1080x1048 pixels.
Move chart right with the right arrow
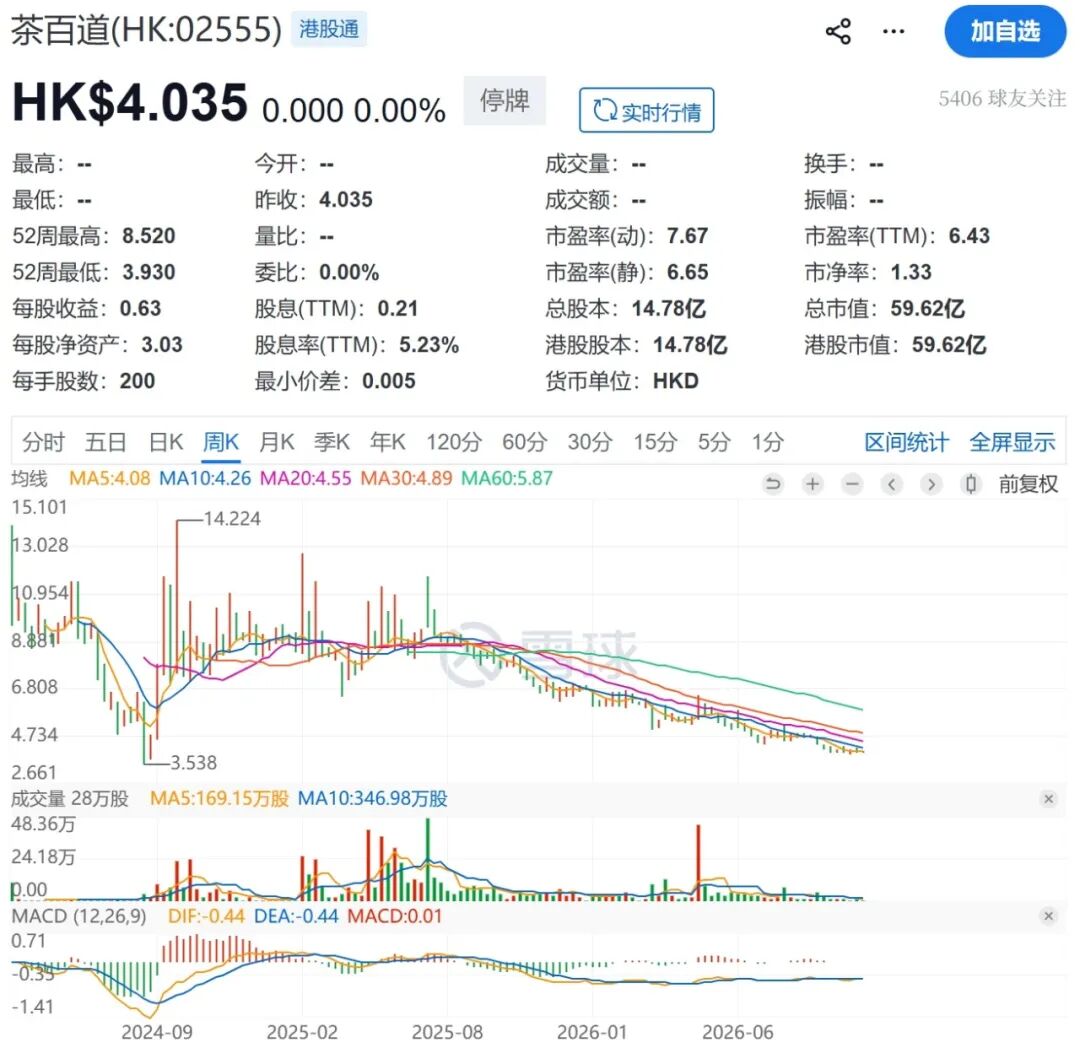(x=931, y=484)
